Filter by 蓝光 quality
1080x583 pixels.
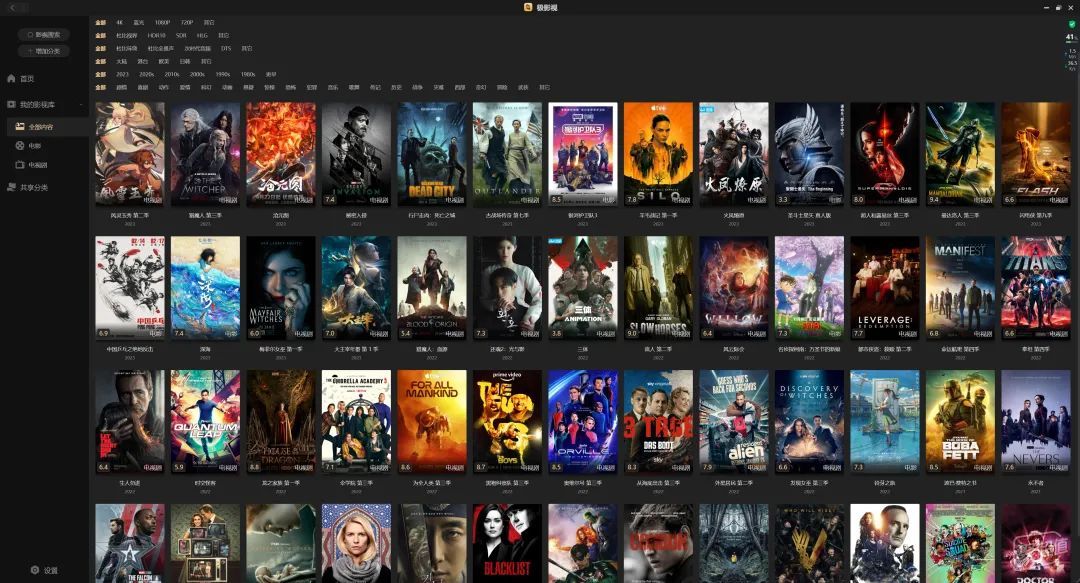pyautogui.click(x=139, y=23)
